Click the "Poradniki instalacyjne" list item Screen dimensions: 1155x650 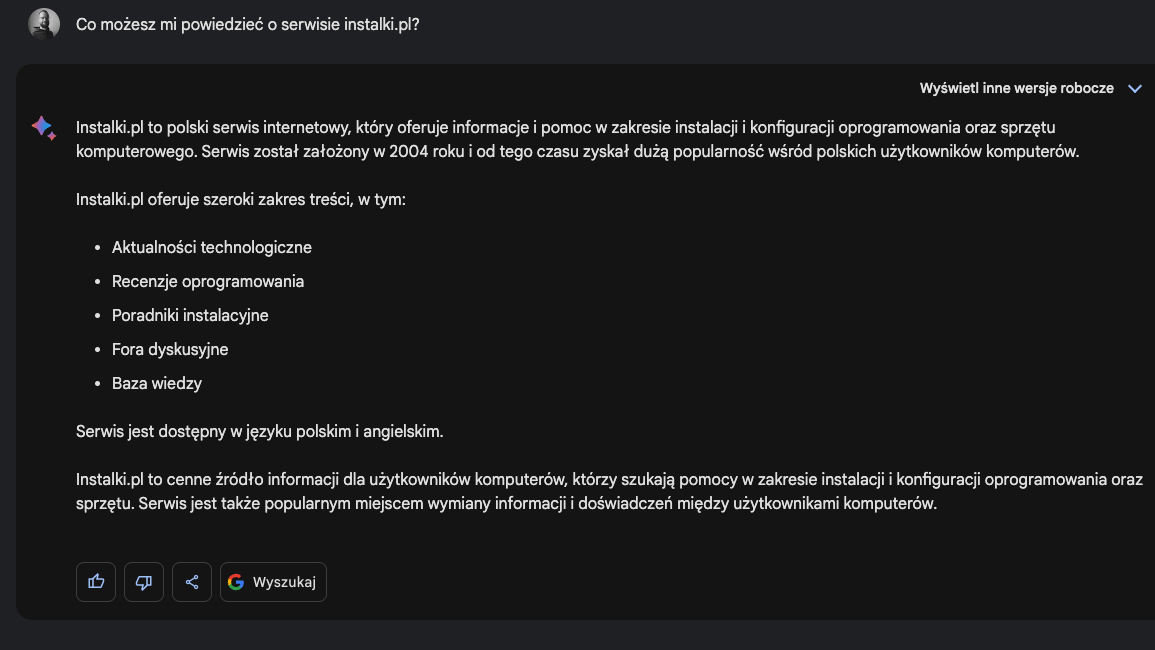[190, 315]
